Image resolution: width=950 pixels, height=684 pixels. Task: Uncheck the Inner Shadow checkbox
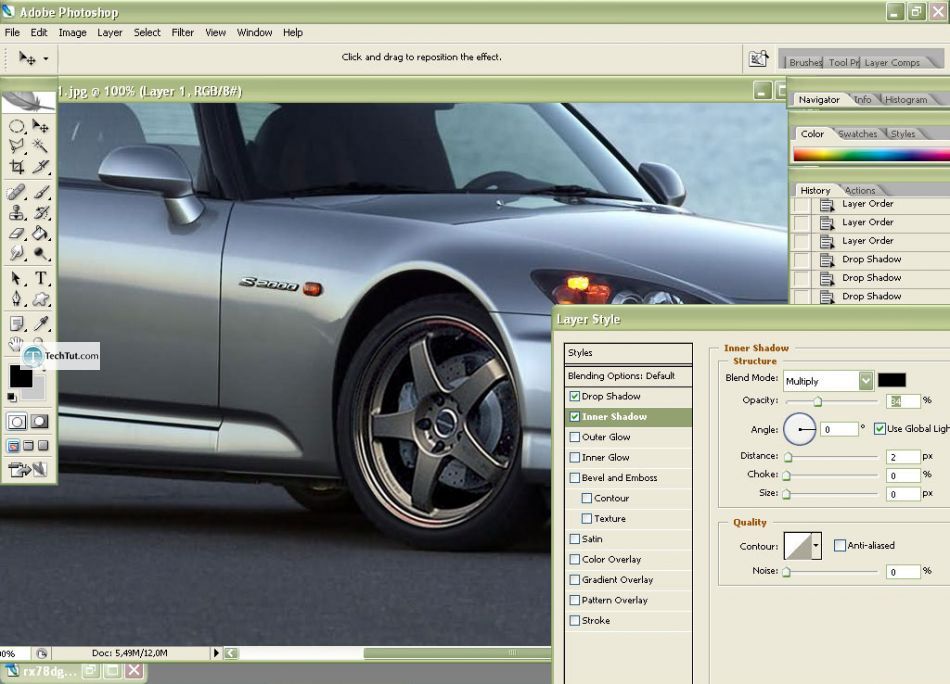tap(574, 417)
